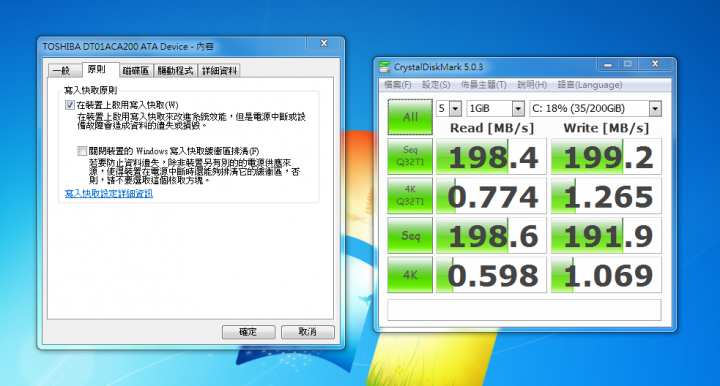Open the 佈景主題(T) menu

(x=483, y=85)
